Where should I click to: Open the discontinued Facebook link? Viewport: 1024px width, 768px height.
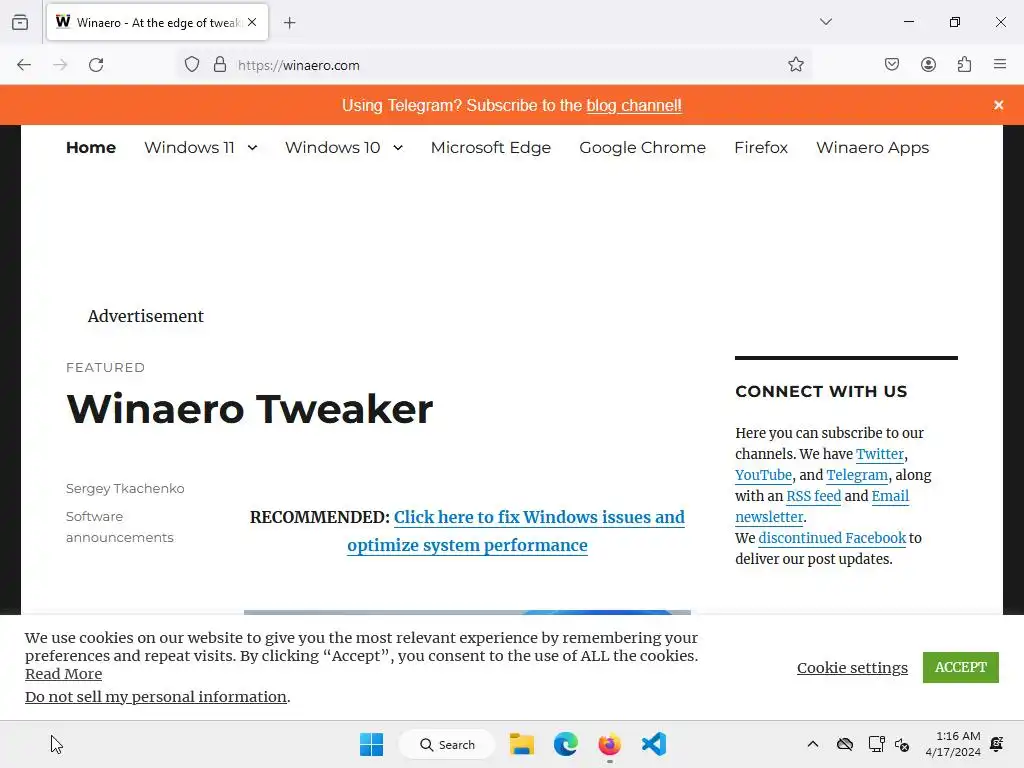(832, 538)
